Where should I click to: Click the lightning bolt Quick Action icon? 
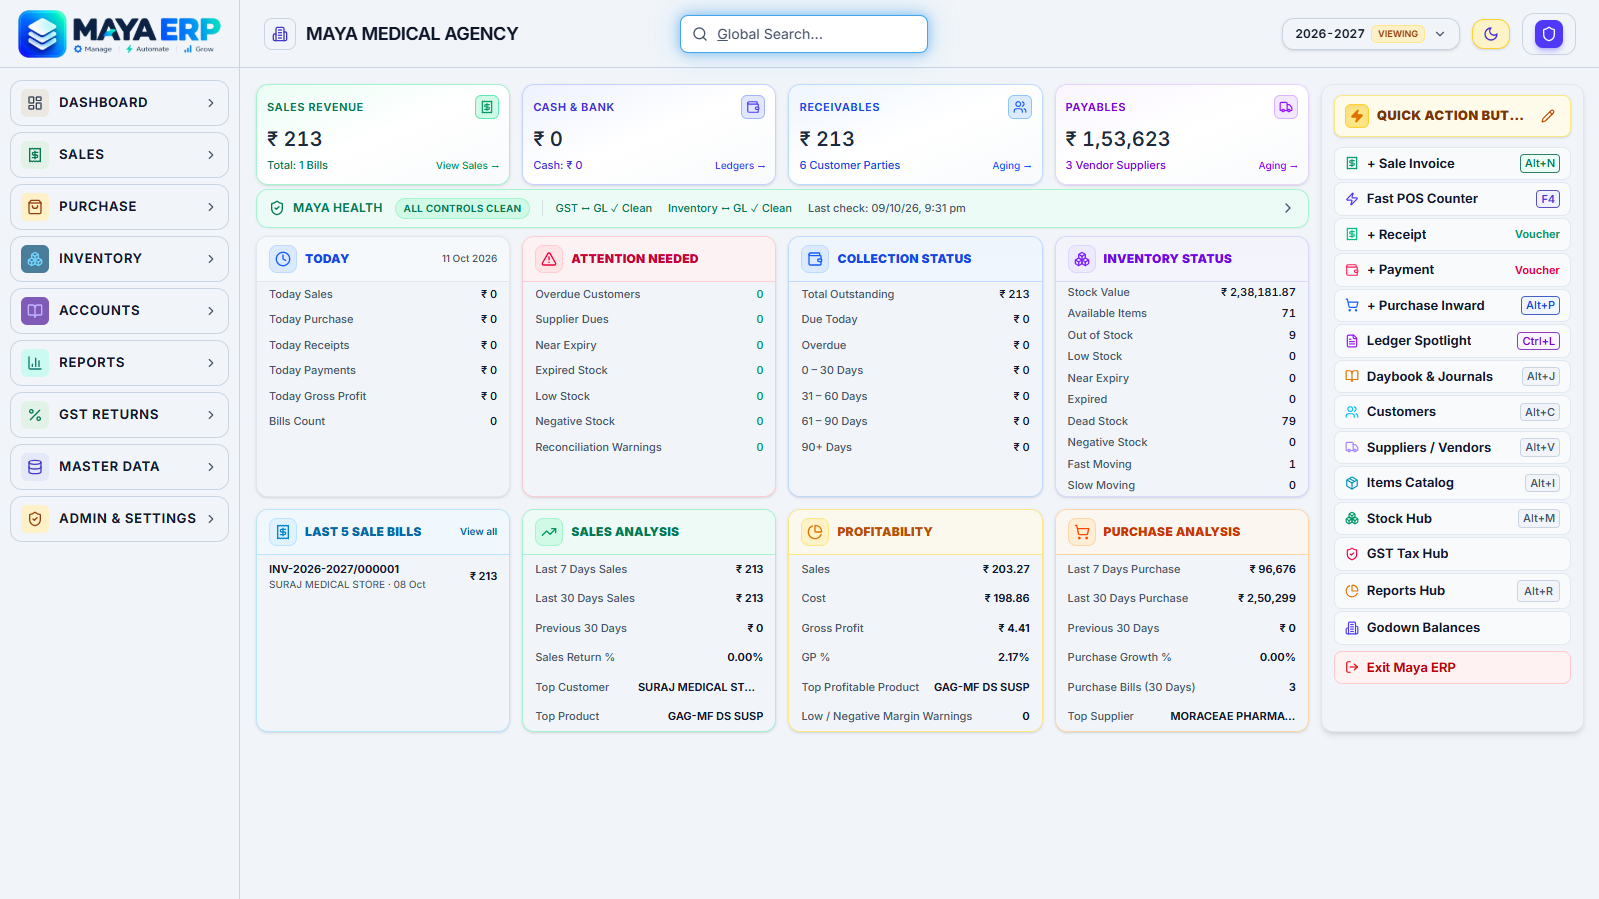[1356, 116]
